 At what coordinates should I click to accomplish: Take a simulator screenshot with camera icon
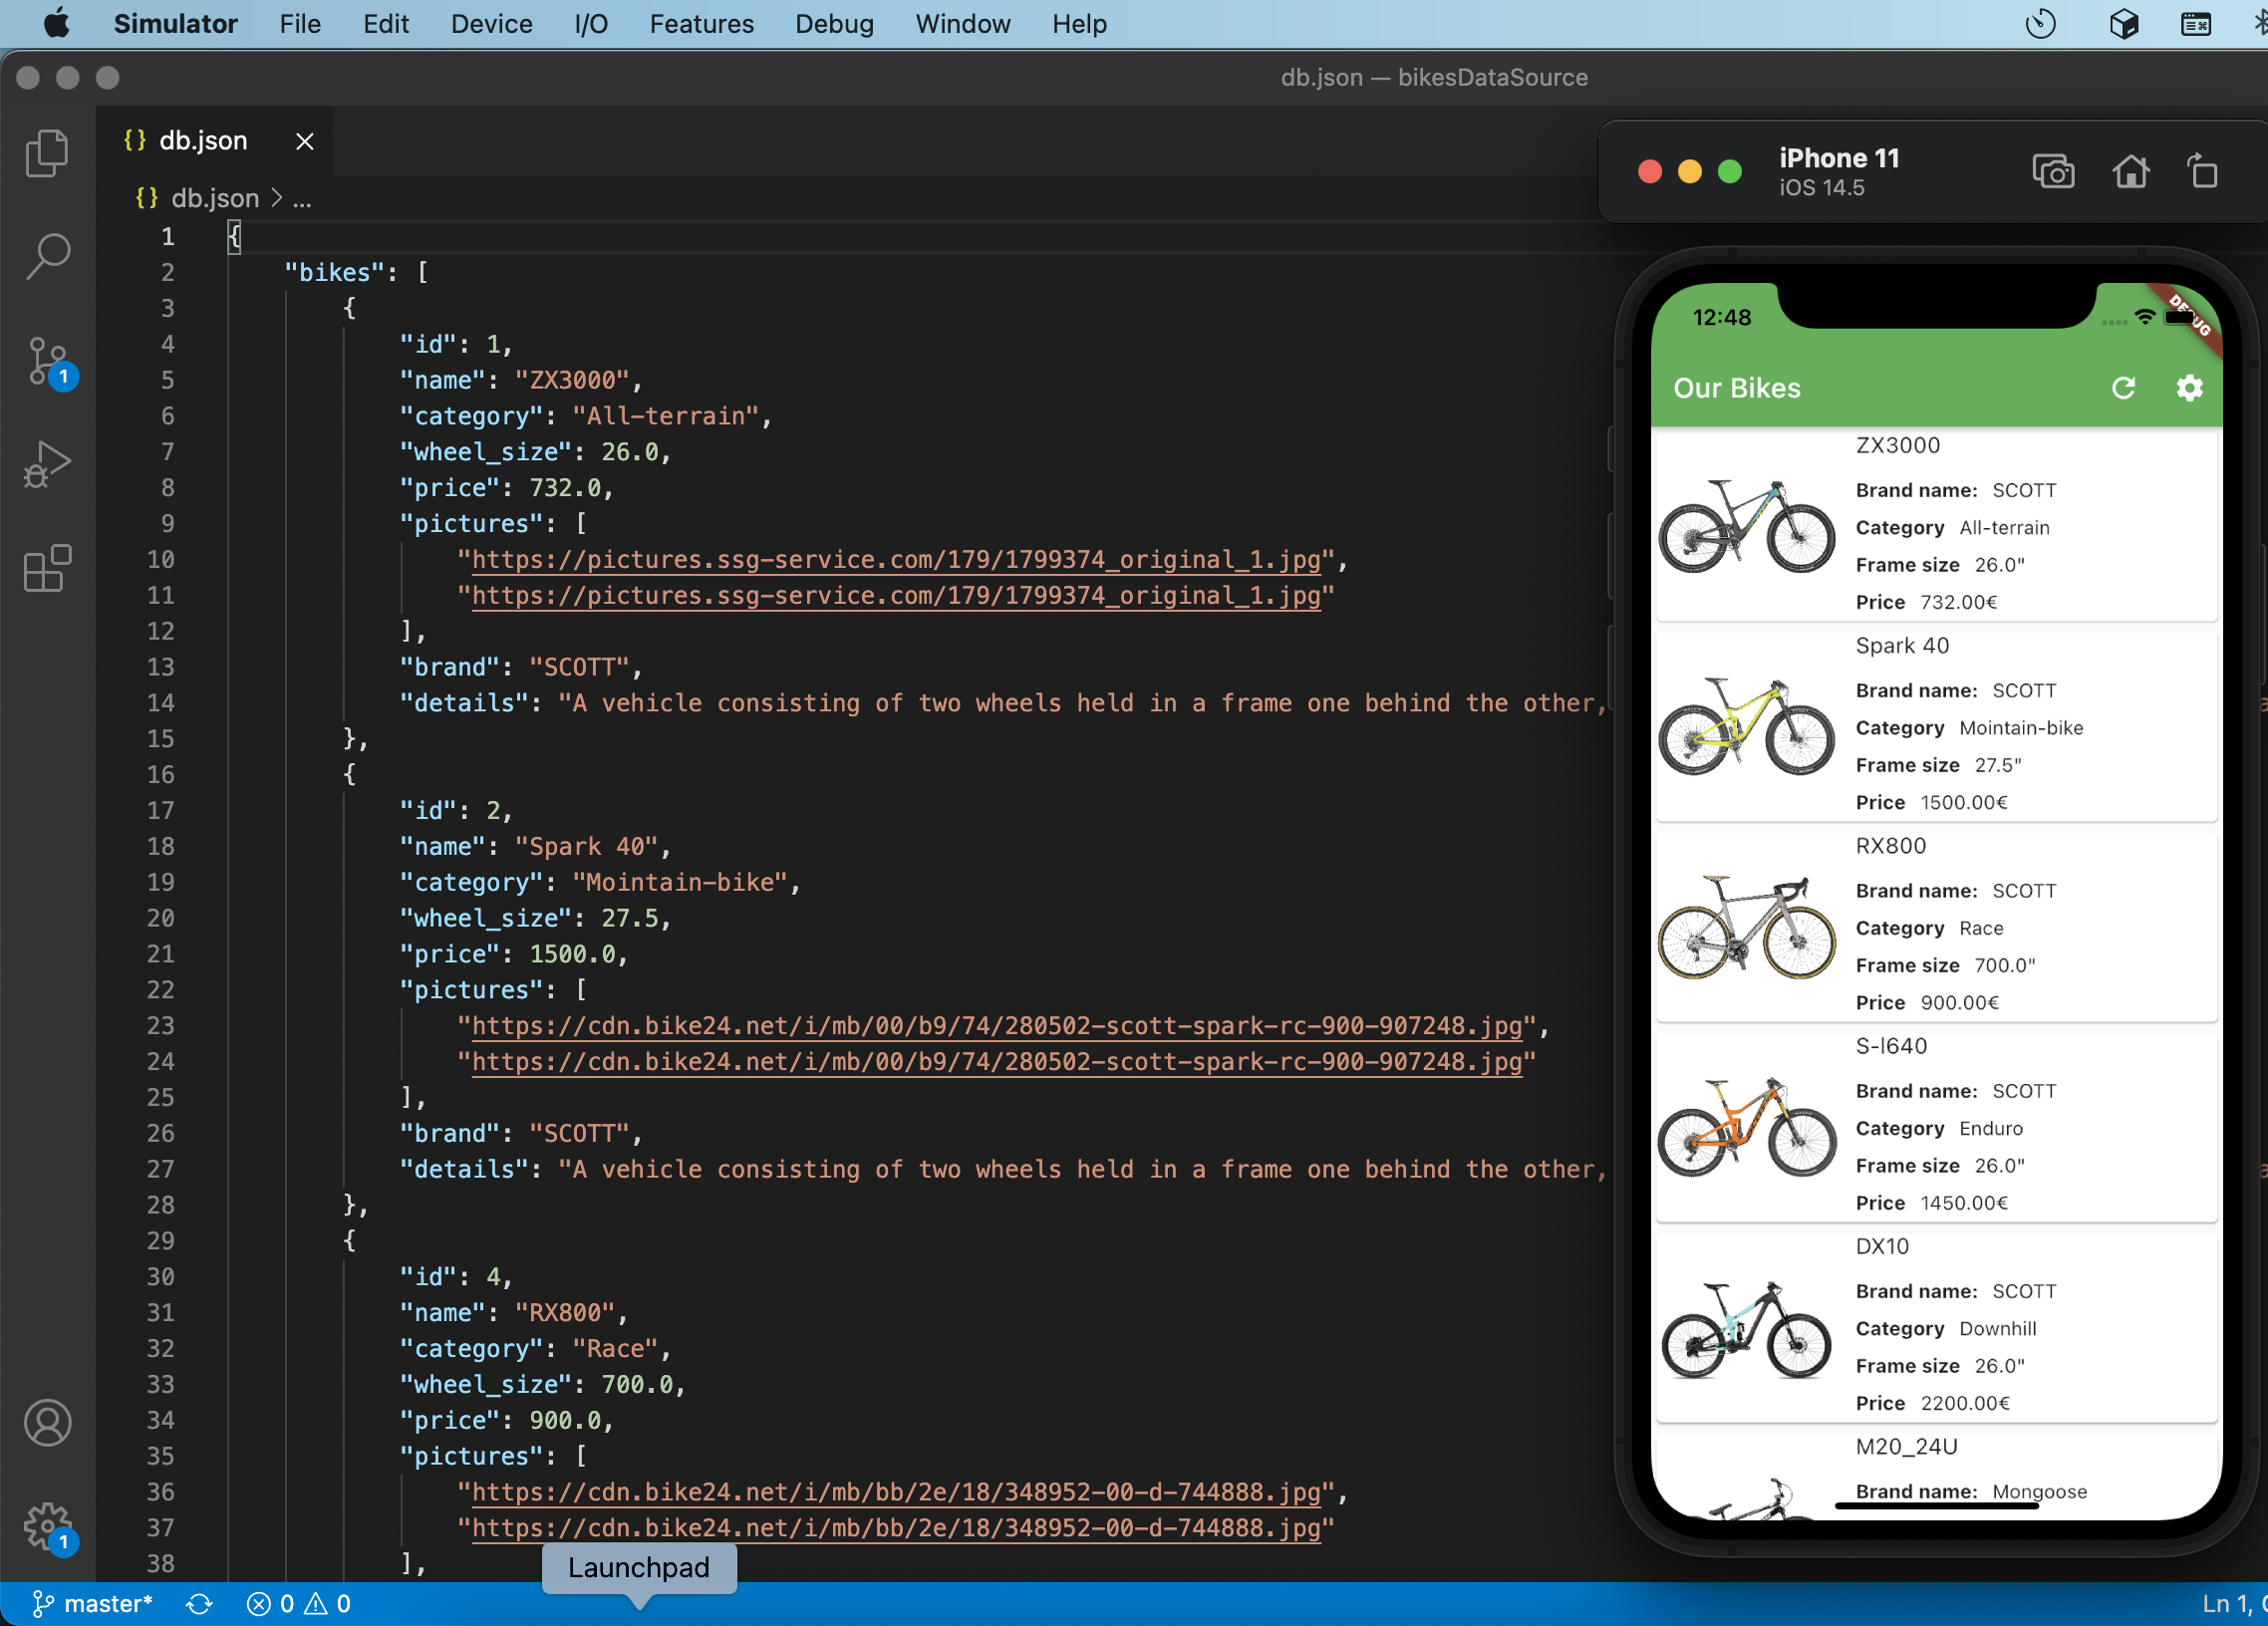pyautogui.click(x=2053, y=172)
